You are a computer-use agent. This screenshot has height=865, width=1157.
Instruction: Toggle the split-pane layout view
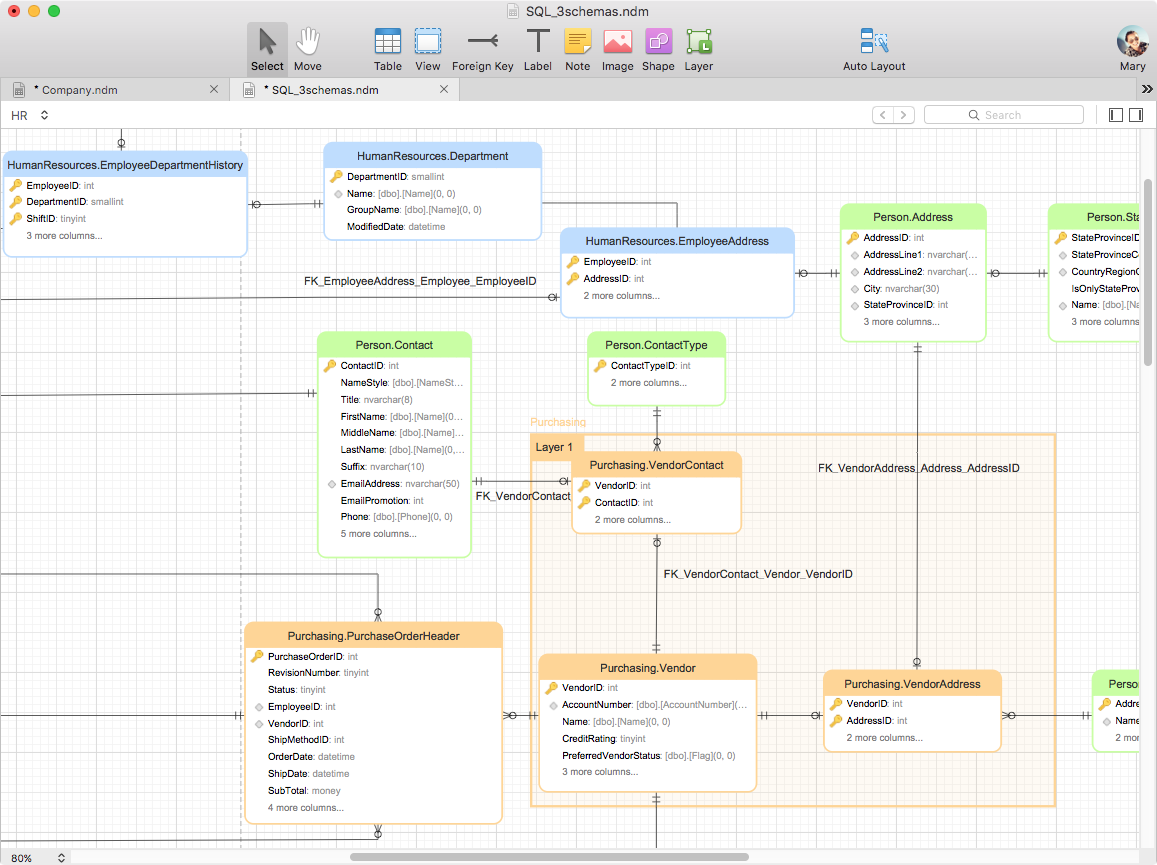point(1138,114)
